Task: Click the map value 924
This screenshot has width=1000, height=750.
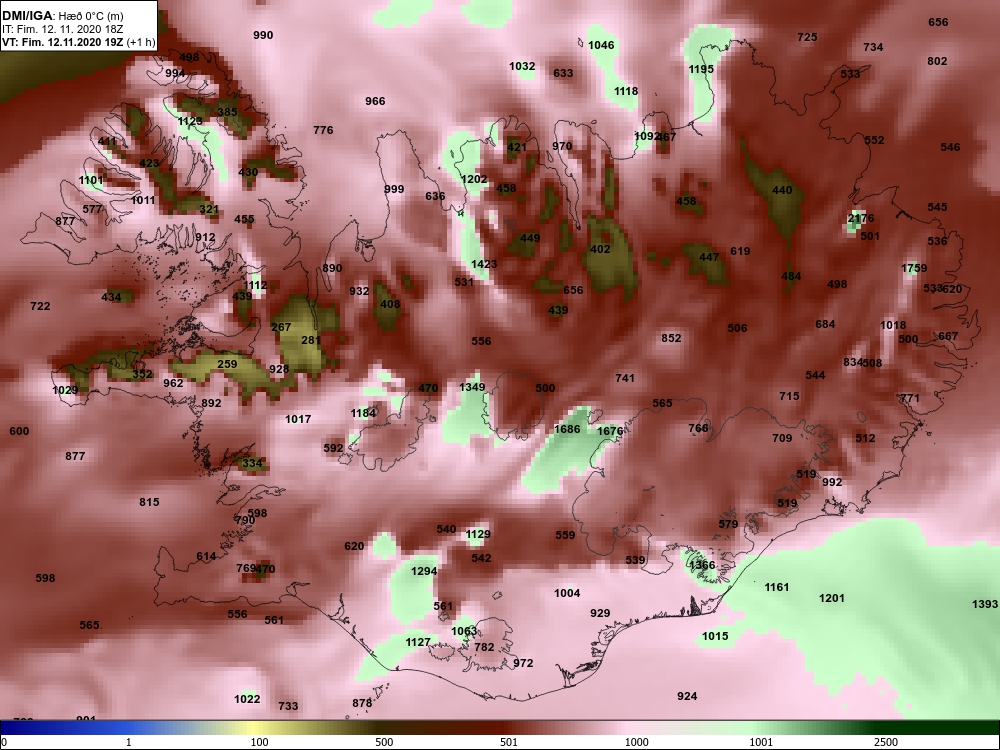Action: point(687,696)
